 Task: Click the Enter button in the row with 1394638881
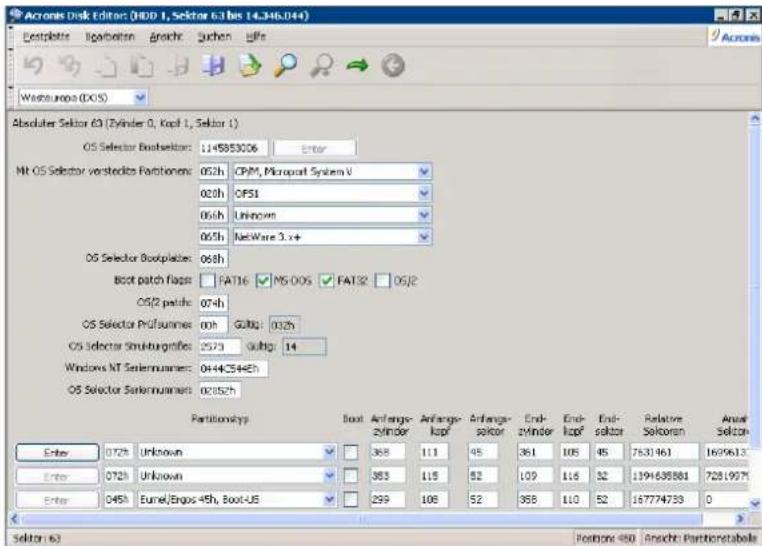pyautogui.click(x=57, y=476)
